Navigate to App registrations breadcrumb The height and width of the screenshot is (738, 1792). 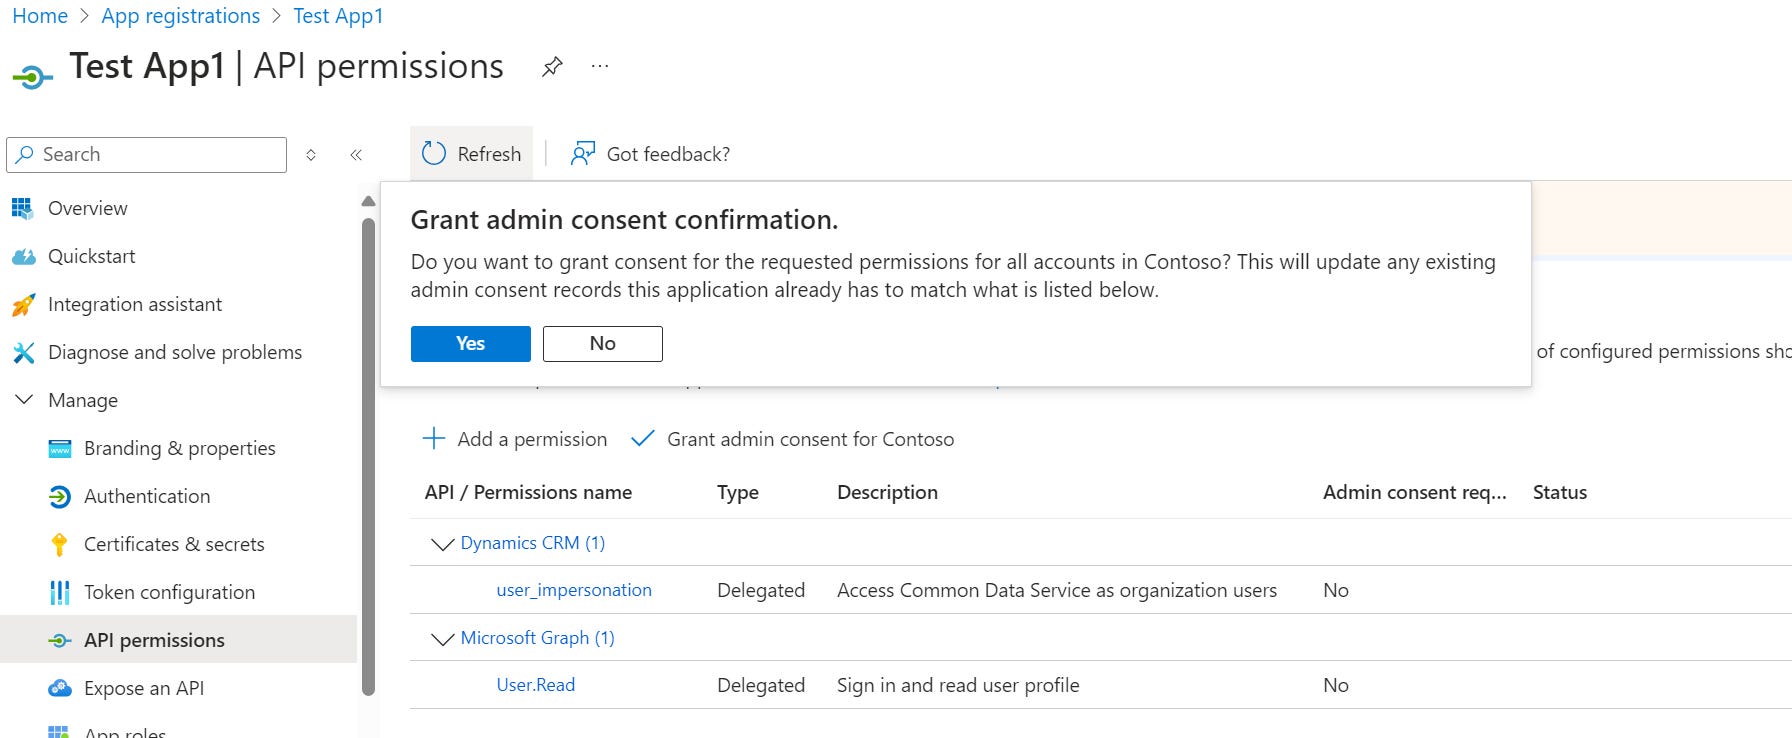(x=180, y=16)
